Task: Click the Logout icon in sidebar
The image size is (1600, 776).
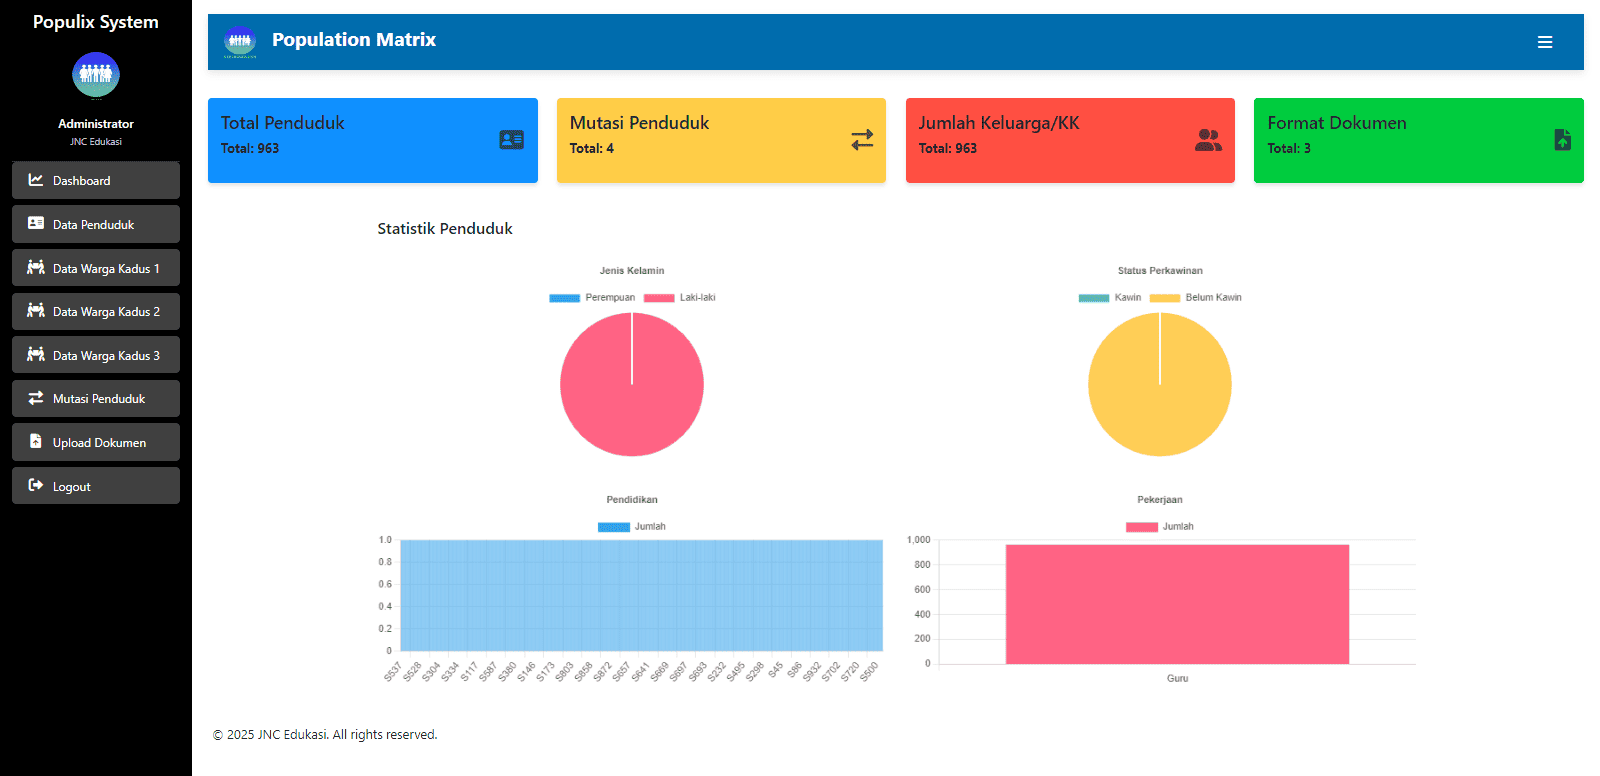Action: (36, 486)
